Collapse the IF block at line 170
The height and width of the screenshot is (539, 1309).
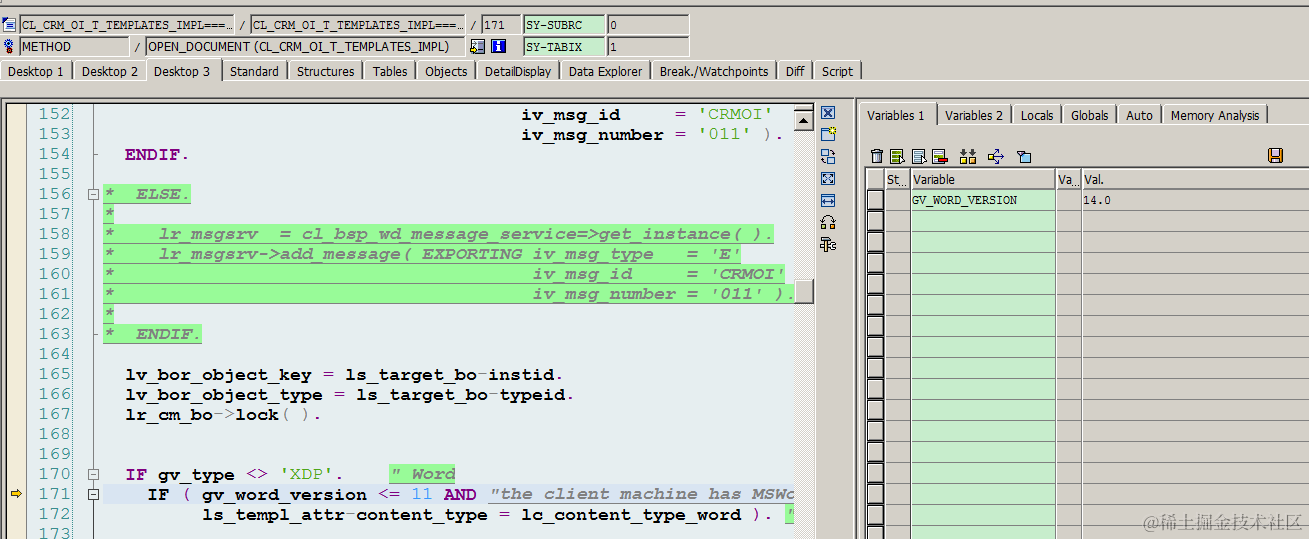pos(93,474)
